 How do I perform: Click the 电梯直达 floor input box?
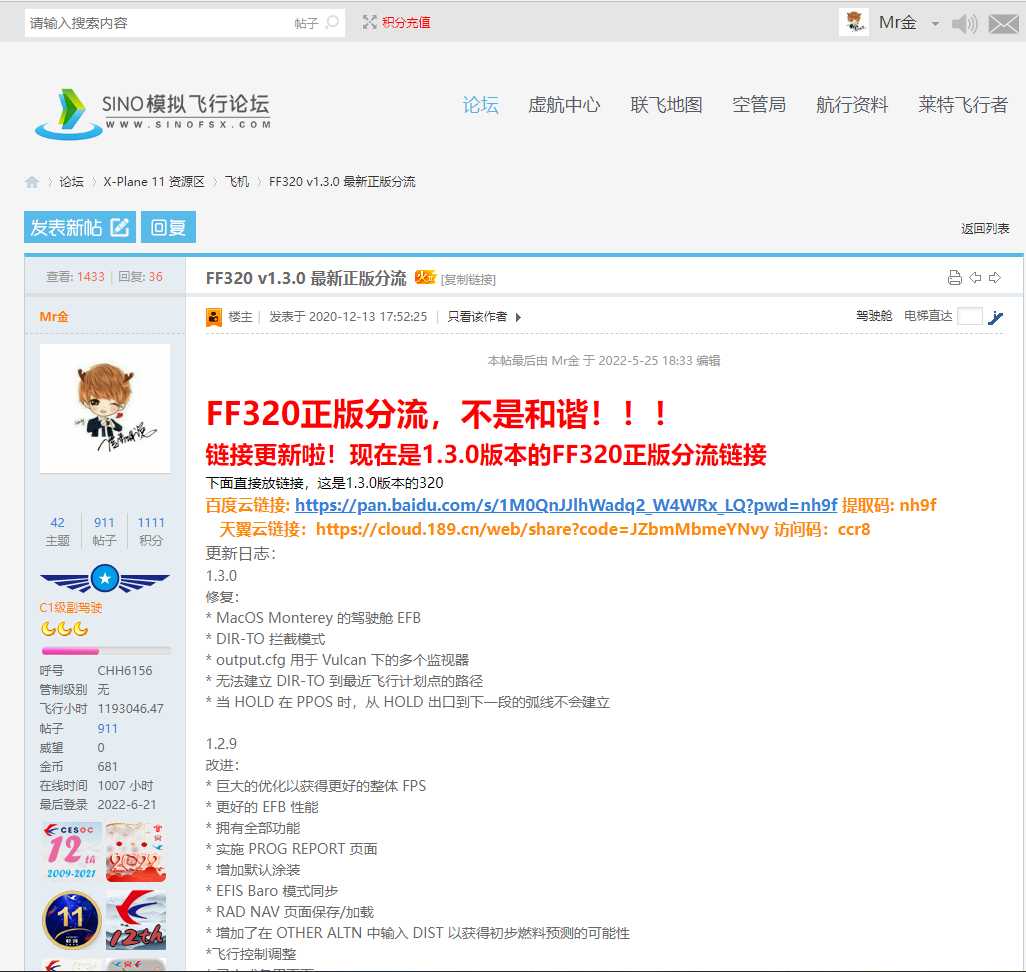click(970, 316)
